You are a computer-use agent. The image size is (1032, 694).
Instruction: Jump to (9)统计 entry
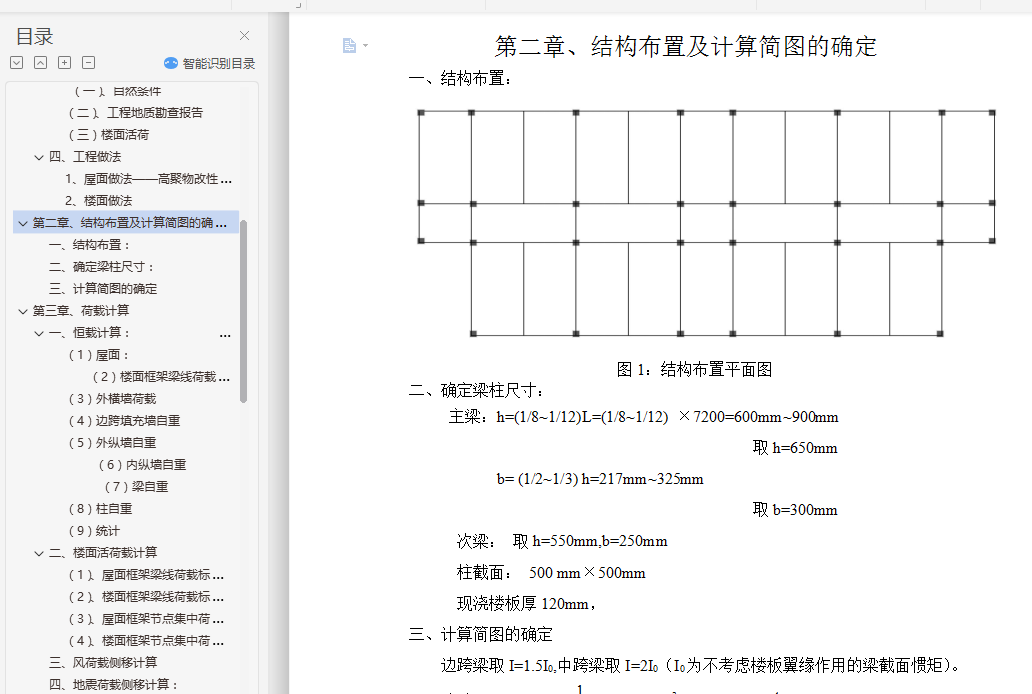pos(94,531)
